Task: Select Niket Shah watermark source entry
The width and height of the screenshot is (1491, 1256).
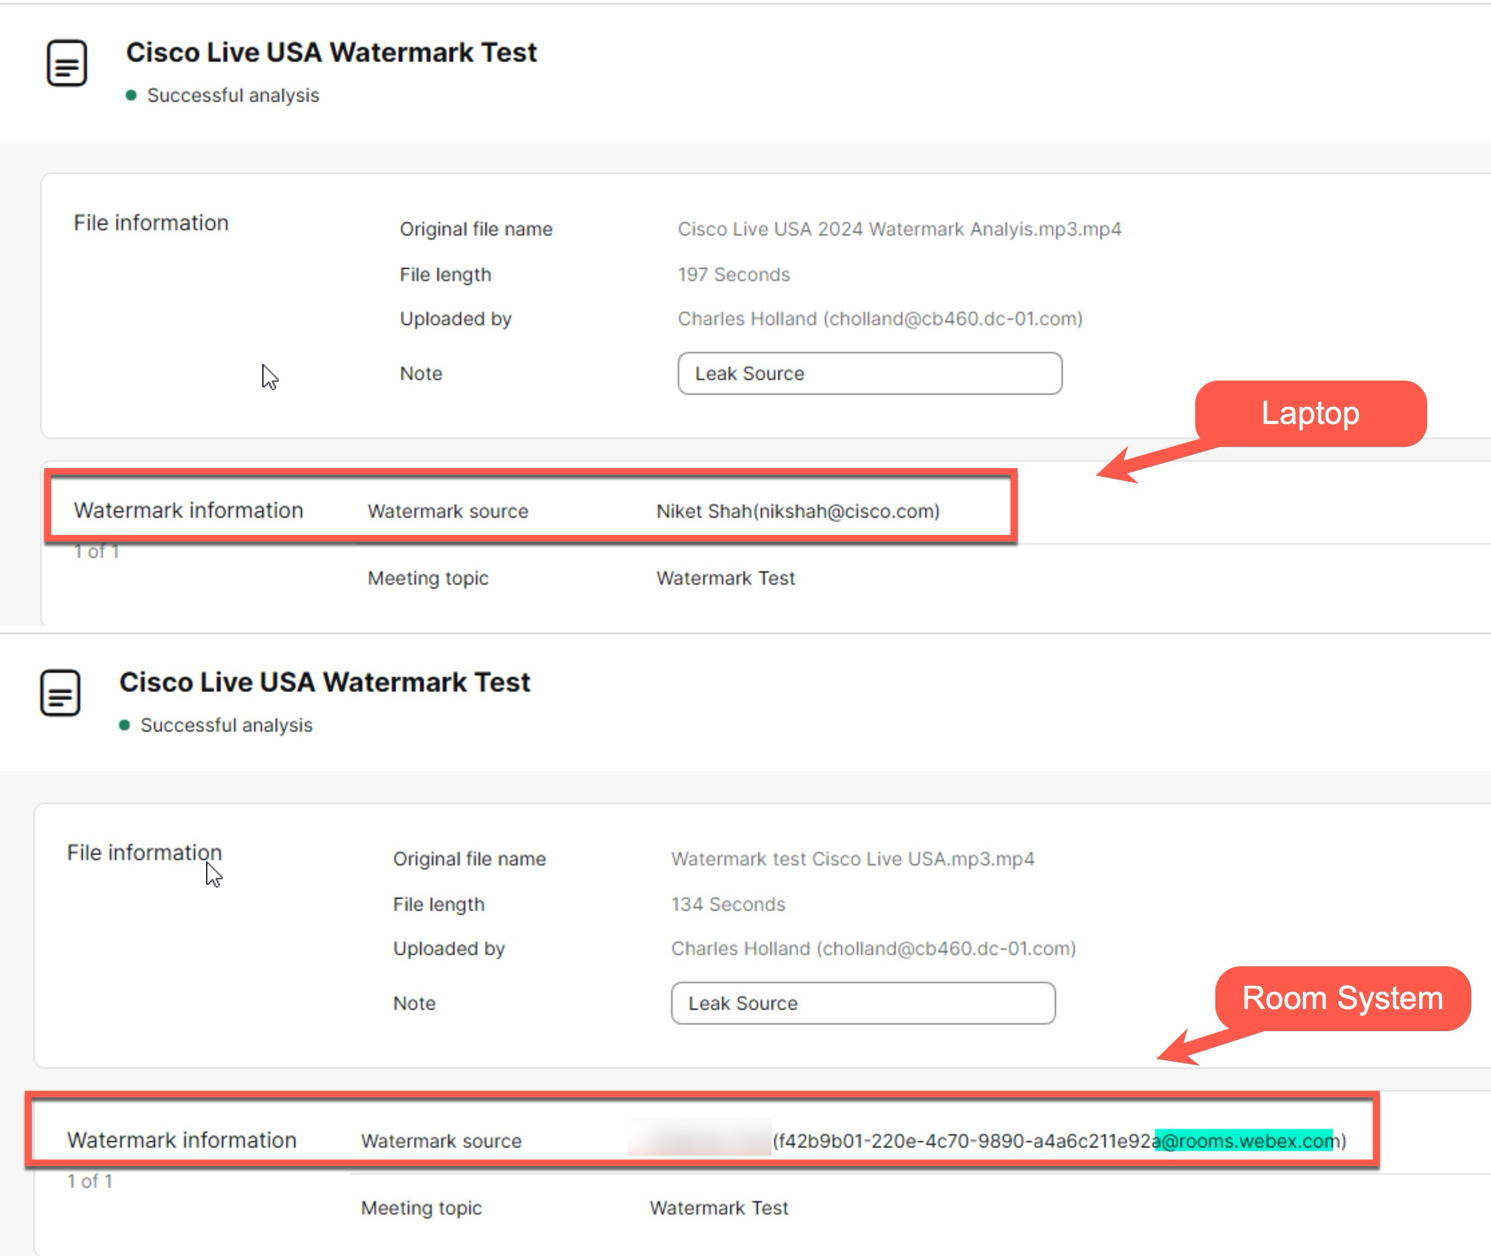Action: [797, 511]
